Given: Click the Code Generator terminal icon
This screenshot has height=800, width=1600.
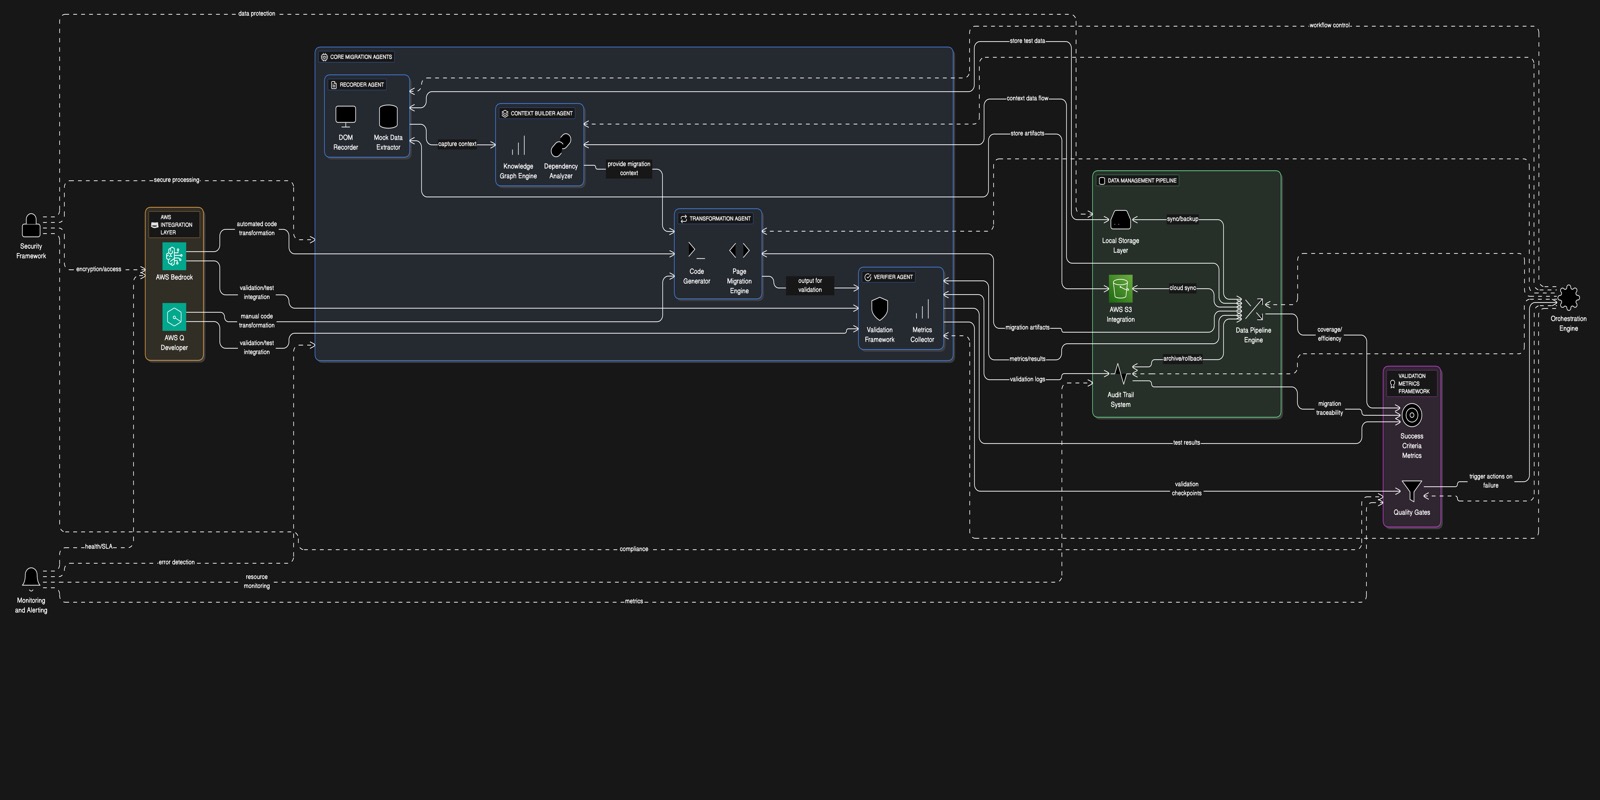Looking at the screenshot, I should click(x=696, y=250).
